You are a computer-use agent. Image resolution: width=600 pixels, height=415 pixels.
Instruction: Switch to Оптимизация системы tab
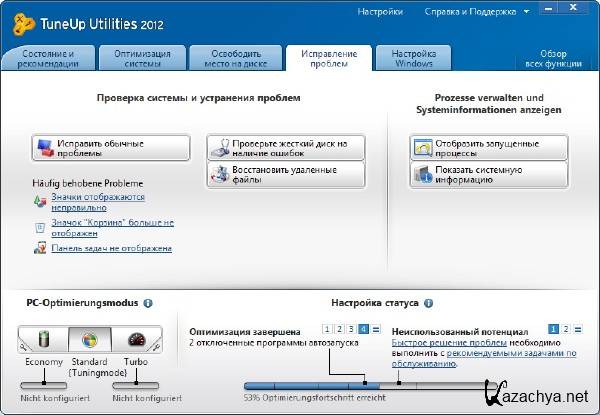[142, 58]
